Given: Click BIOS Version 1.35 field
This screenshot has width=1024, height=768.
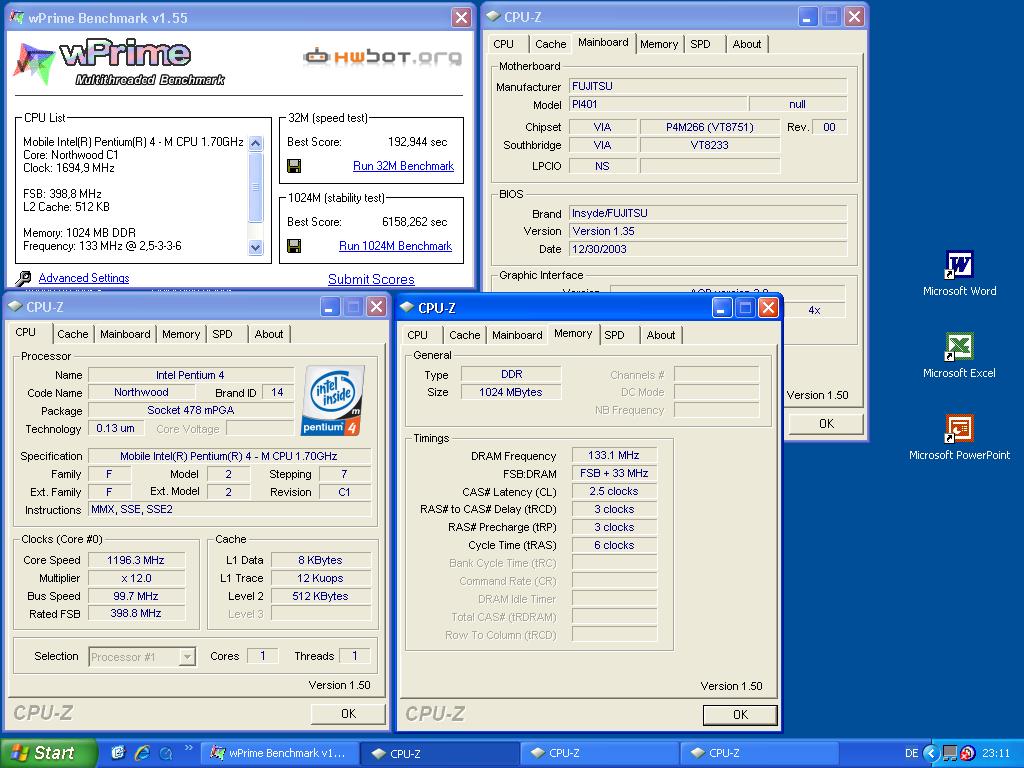Looking at the screenshot, I should [x=708, y=231].
